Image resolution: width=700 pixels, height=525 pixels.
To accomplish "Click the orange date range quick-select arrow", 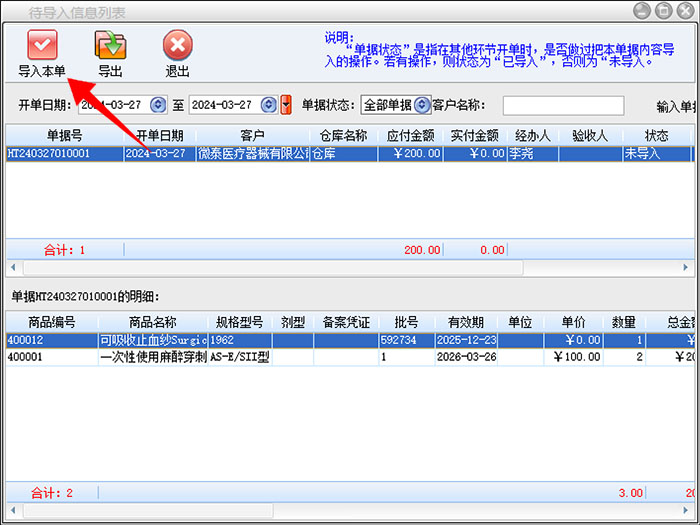I will (x=286, y=105).
